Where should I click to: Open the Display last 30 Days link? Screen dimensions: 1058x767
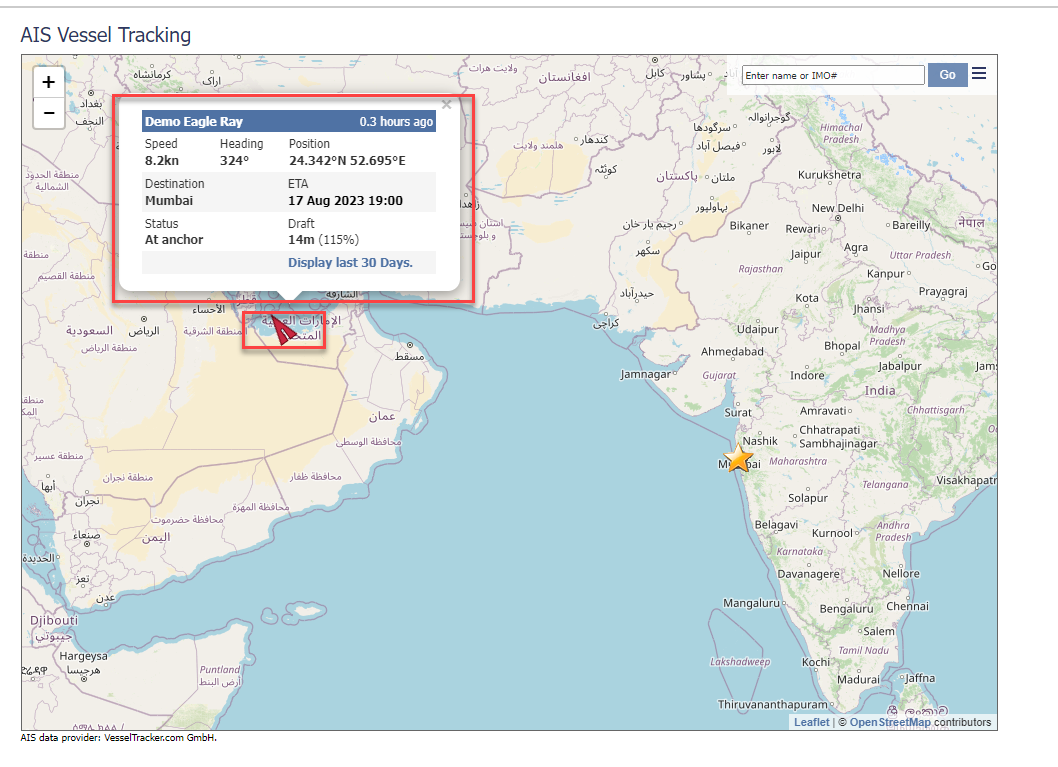pyautogui.click(x=350, y=262)
